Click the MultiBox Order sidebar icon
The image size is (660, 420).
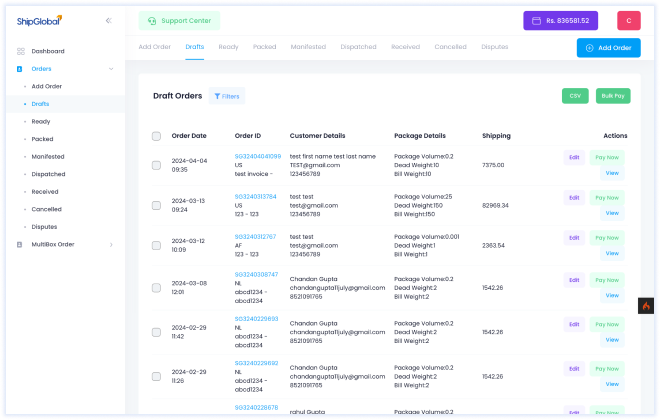(21, 244)
